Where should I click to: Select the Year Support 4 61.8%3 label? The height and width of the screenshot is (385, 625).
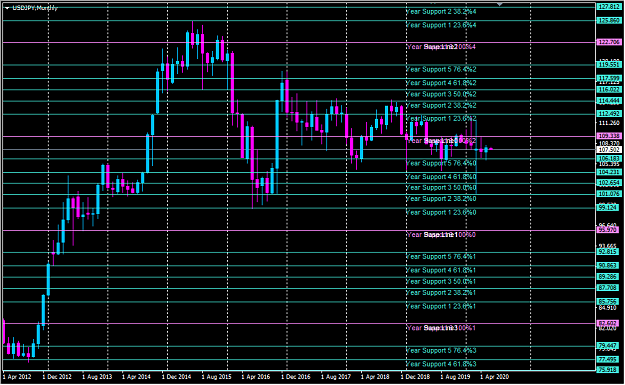point(441,364)
